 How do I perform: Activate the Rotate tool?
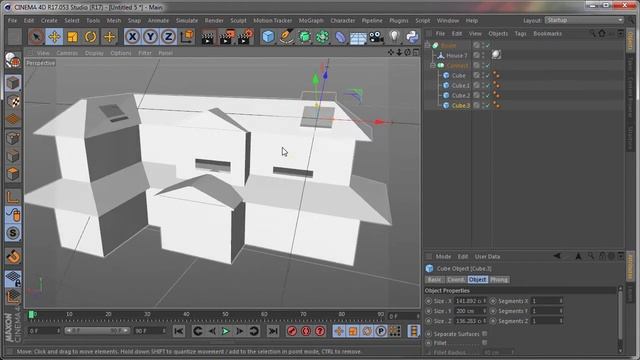click(x=90, y=37)
